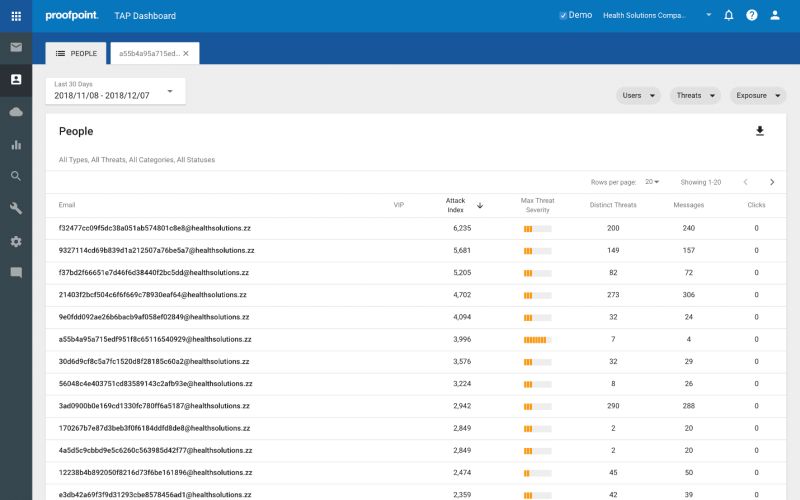View notifications bell icon
The width and height of the screenshot is (800, 500).
729,15
